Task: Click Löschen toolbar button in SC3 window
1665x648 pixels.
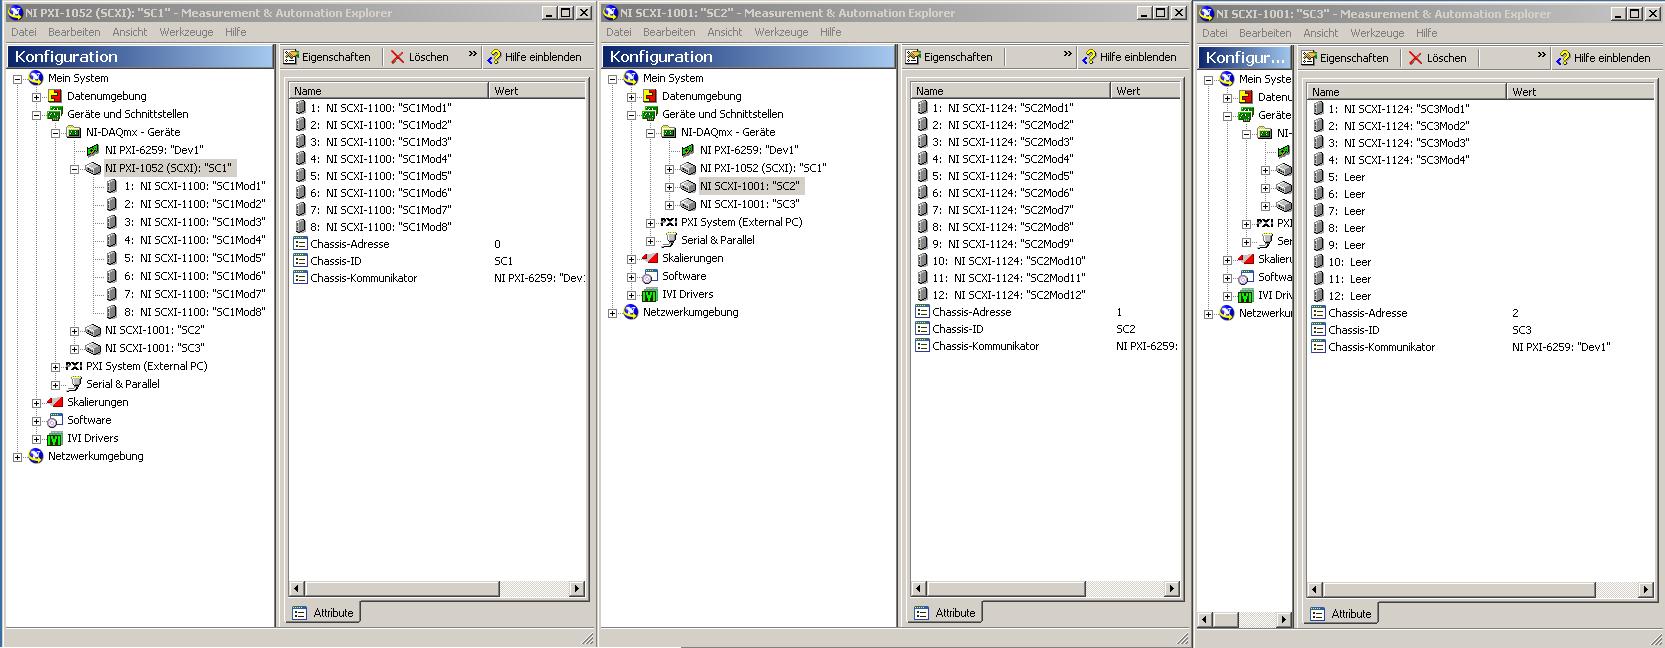Action: 1438,58
